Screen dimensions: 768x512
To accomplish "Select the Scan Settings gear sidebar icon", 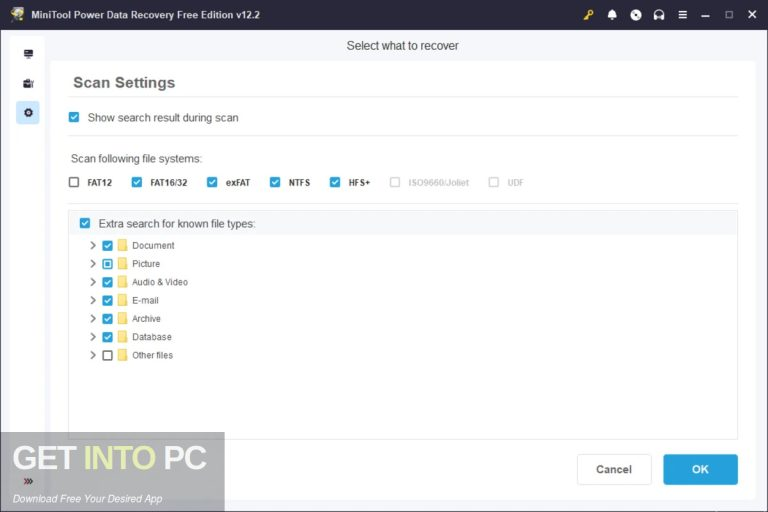I will [x=28, y=113].
